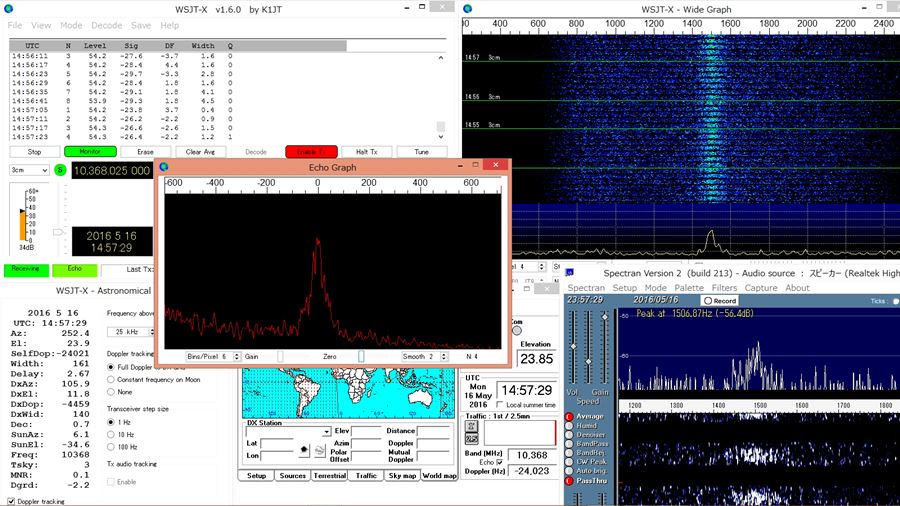Click the 10,368.025 000 frequency display
The width and height of the screenshot is (900, 506).
point(112,170)
